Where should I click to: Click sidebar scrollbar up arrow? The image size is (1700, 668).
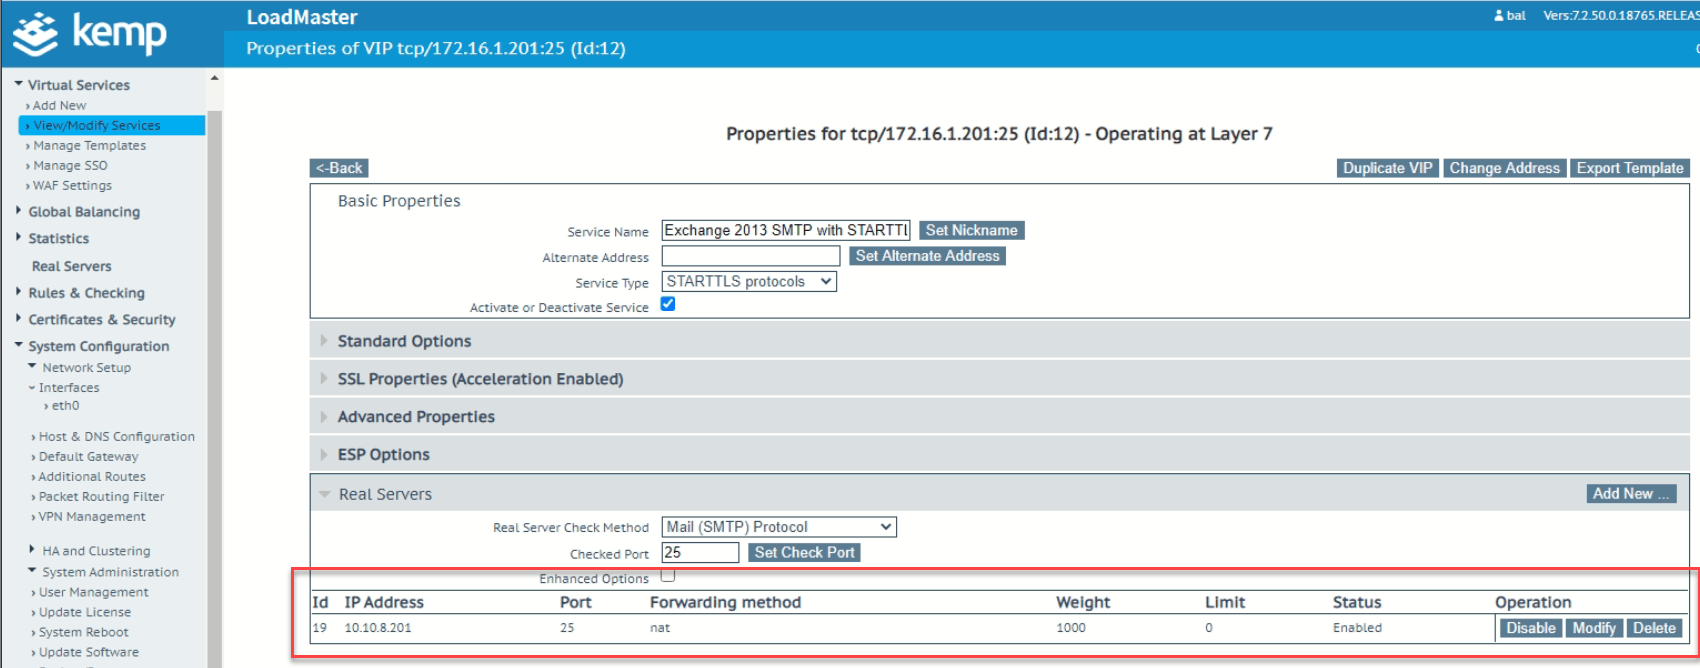click(x=214, y=77)
